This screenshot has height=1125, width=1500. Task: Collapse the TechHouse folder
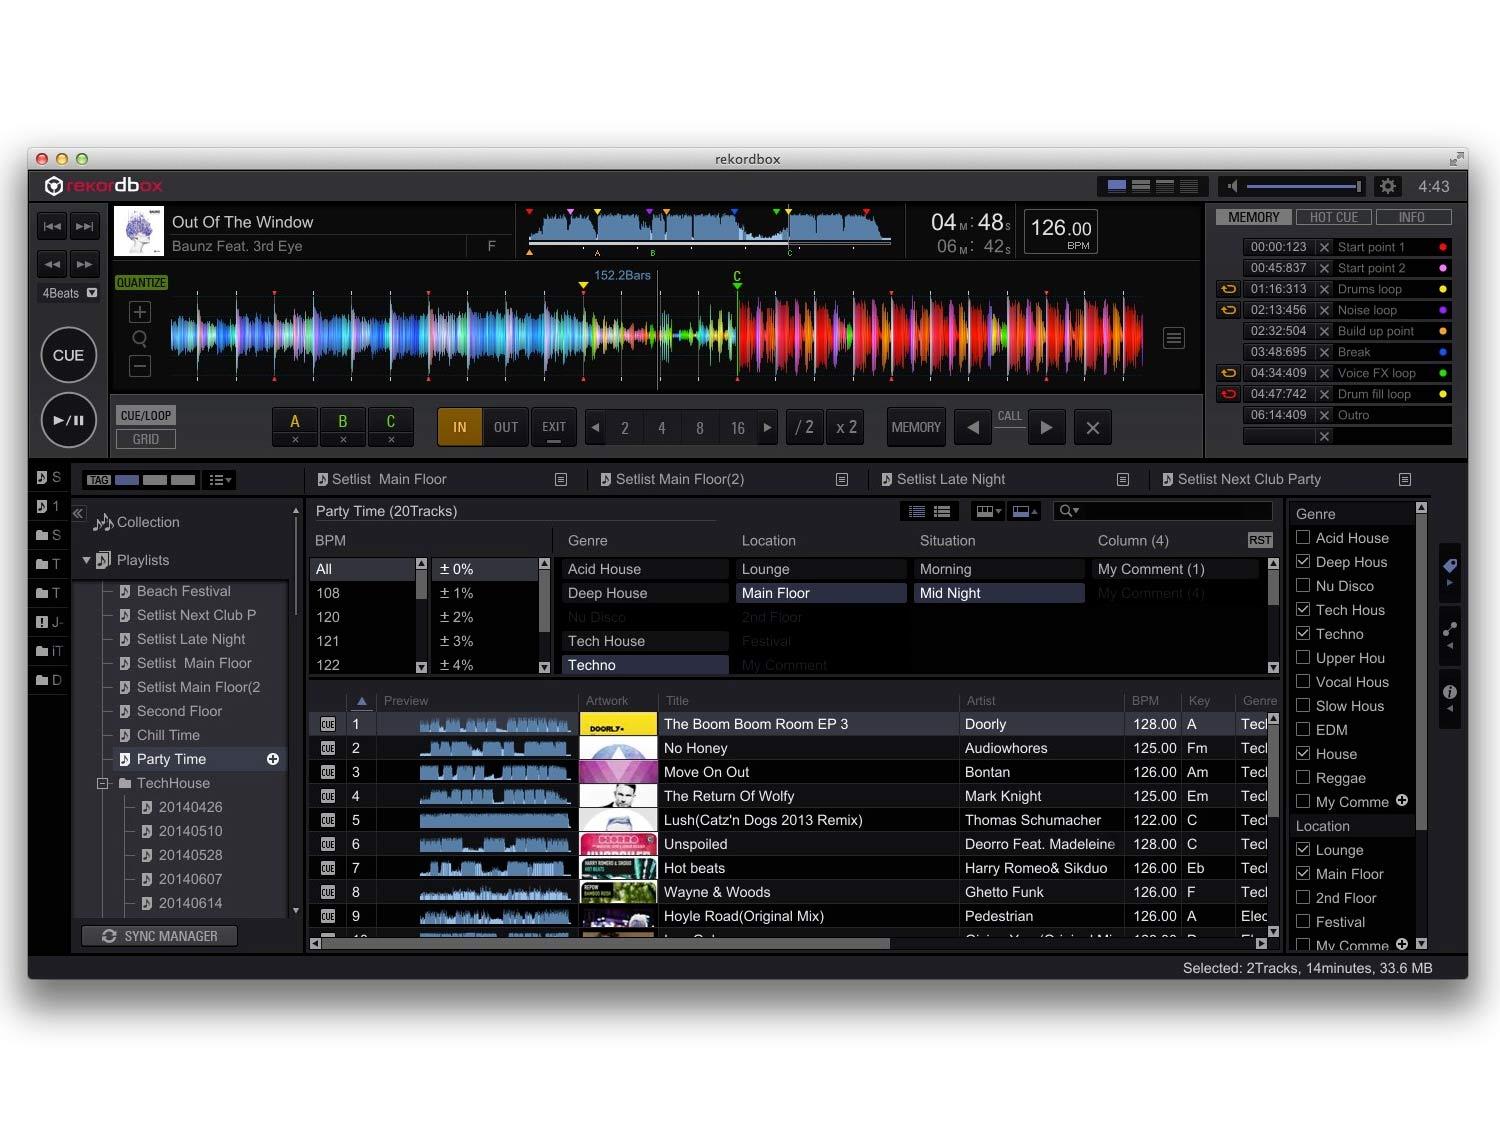pyautogui.click(x=102, y=784)
